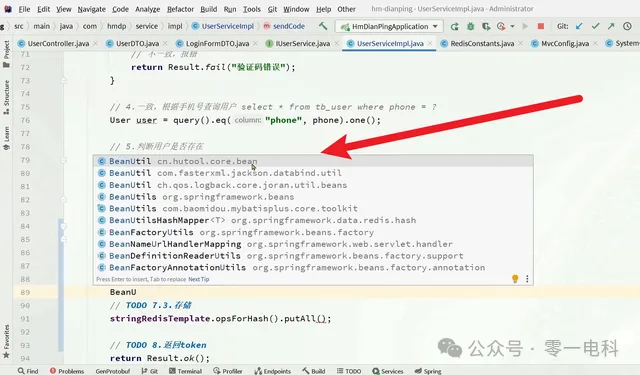Screen dimensions: 640x375
Task: Open the Analyze menu
Action: point(147,9)
